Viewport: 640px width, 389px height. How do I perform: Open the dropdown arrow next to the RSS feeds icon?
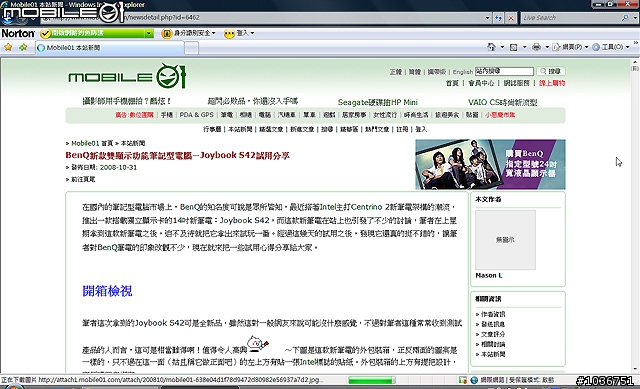click(524, 47)
